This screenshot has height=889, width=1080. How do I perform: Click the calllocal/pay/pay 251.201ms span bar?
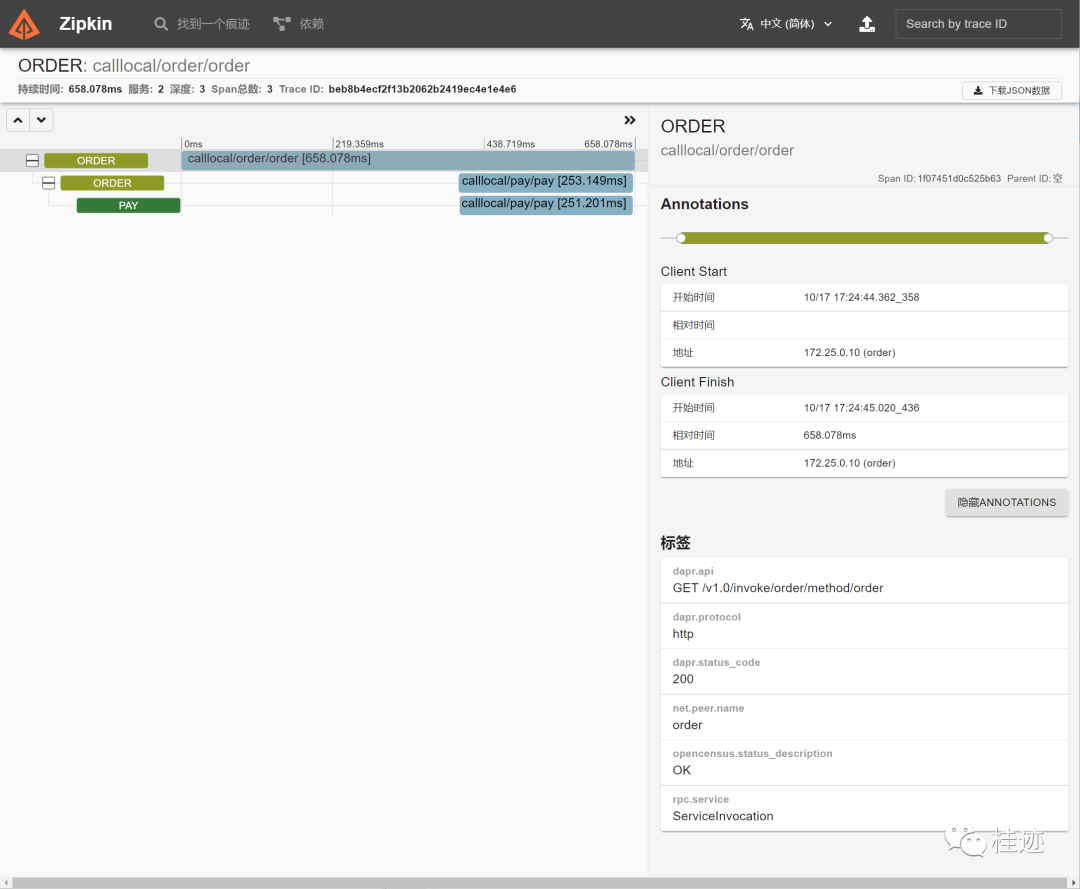(546, 205)
